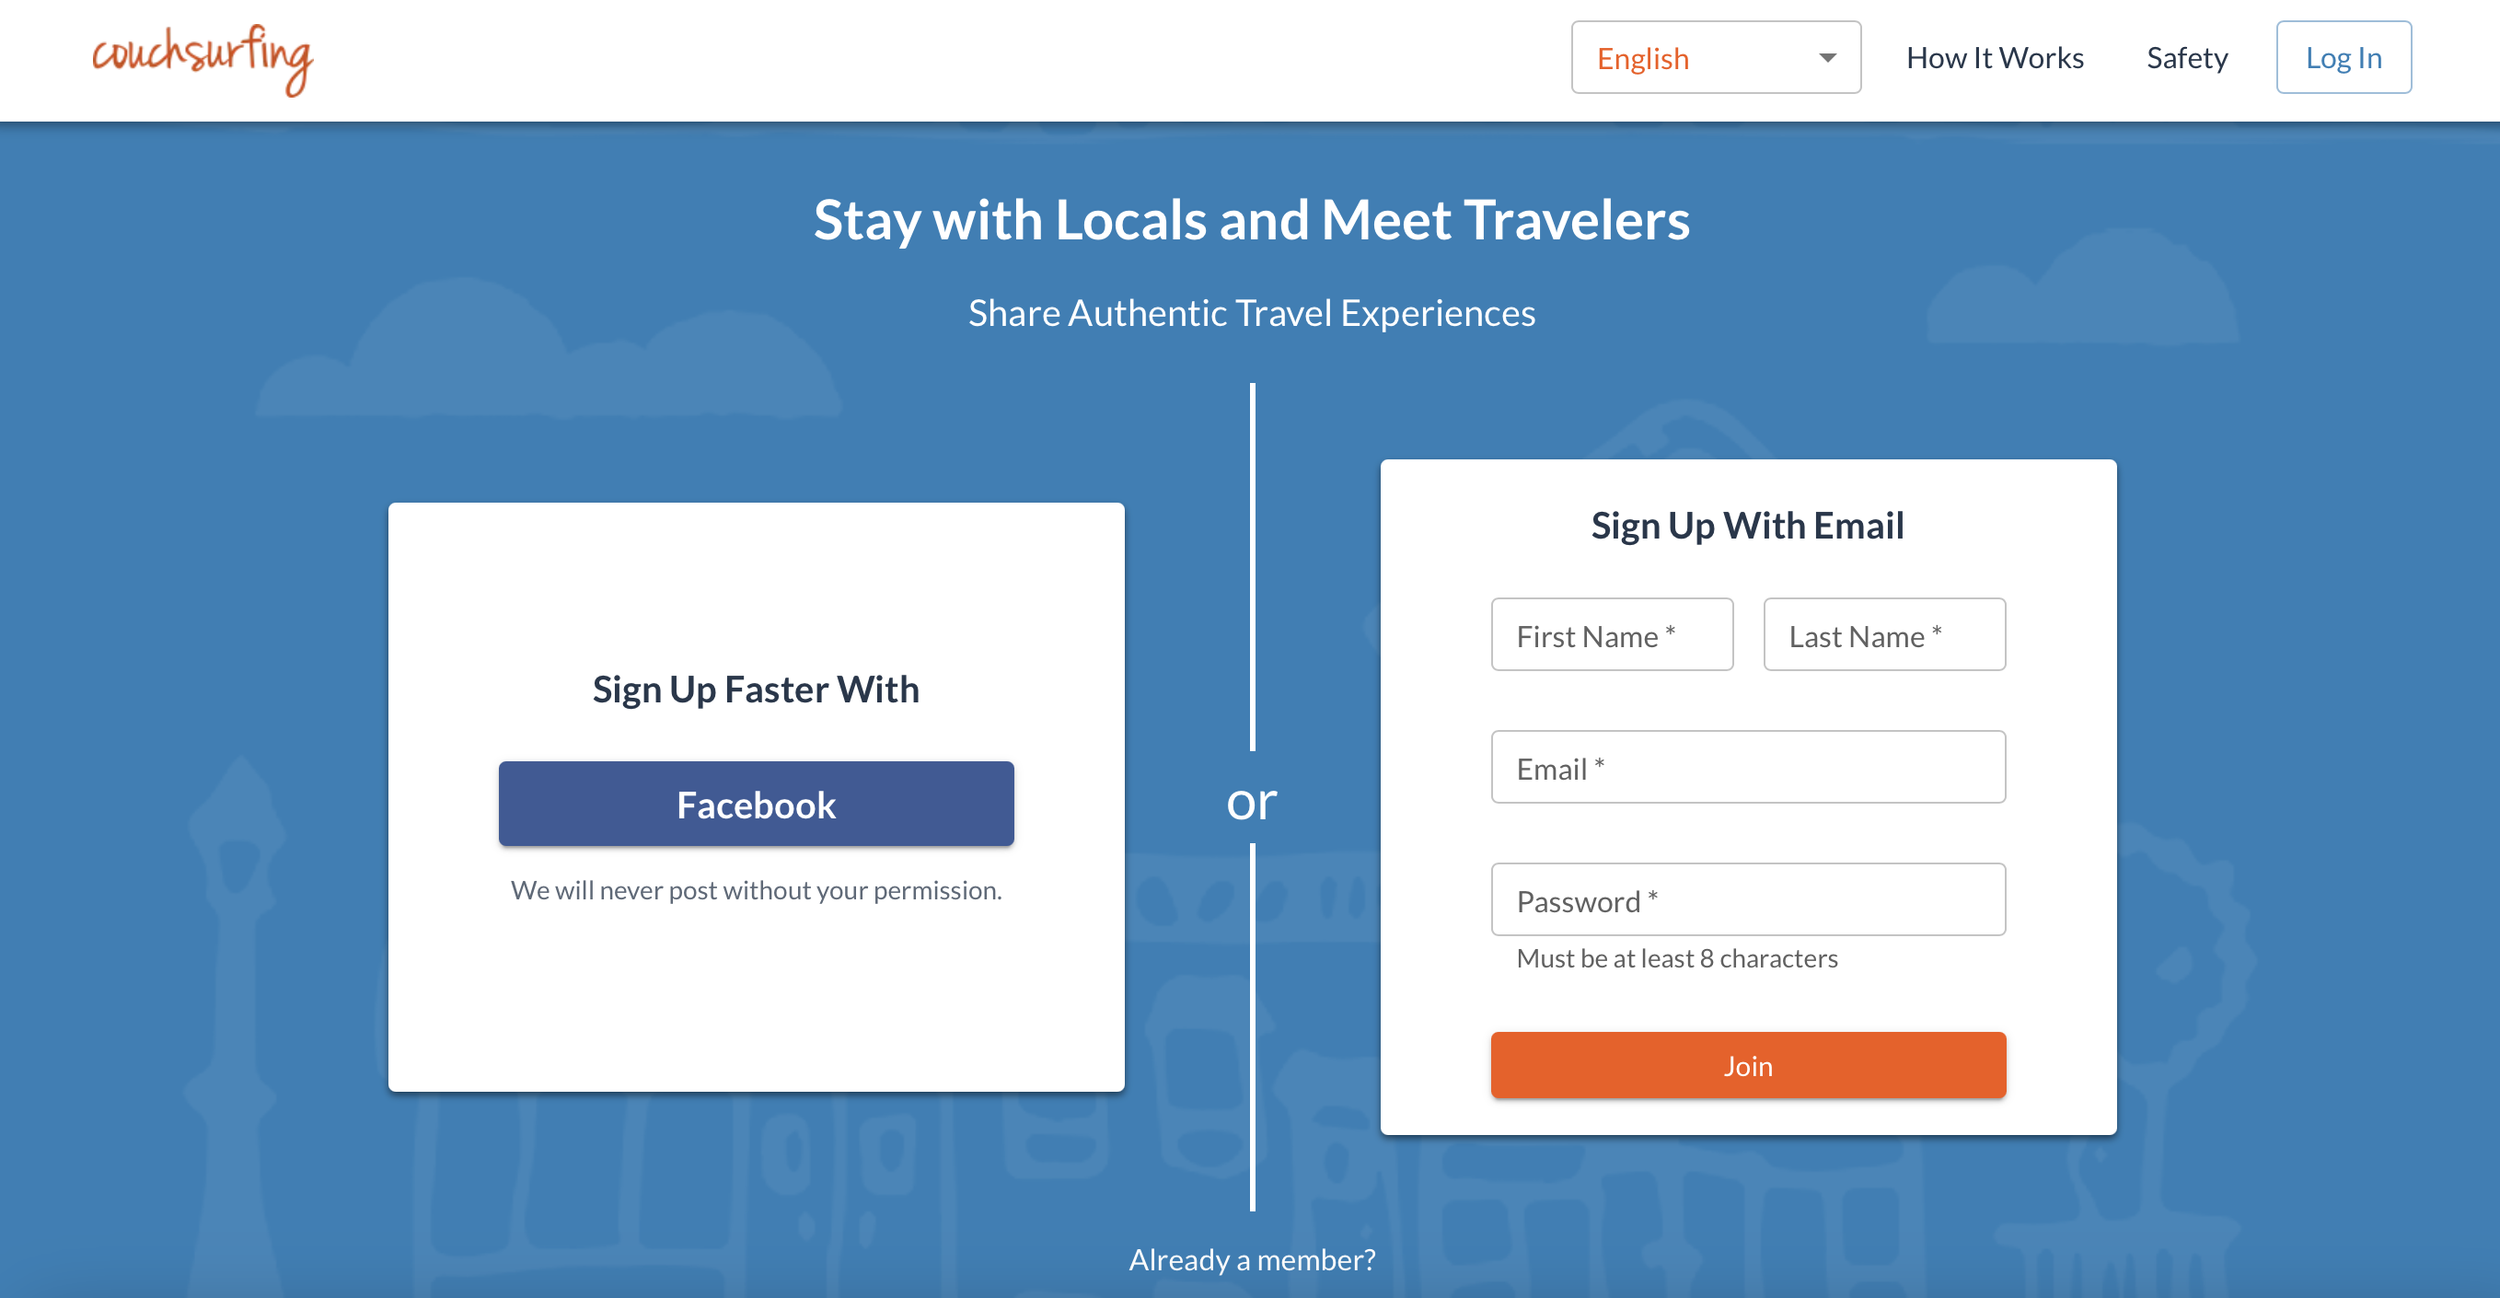Go to the Safety page

coord(2187,58)
